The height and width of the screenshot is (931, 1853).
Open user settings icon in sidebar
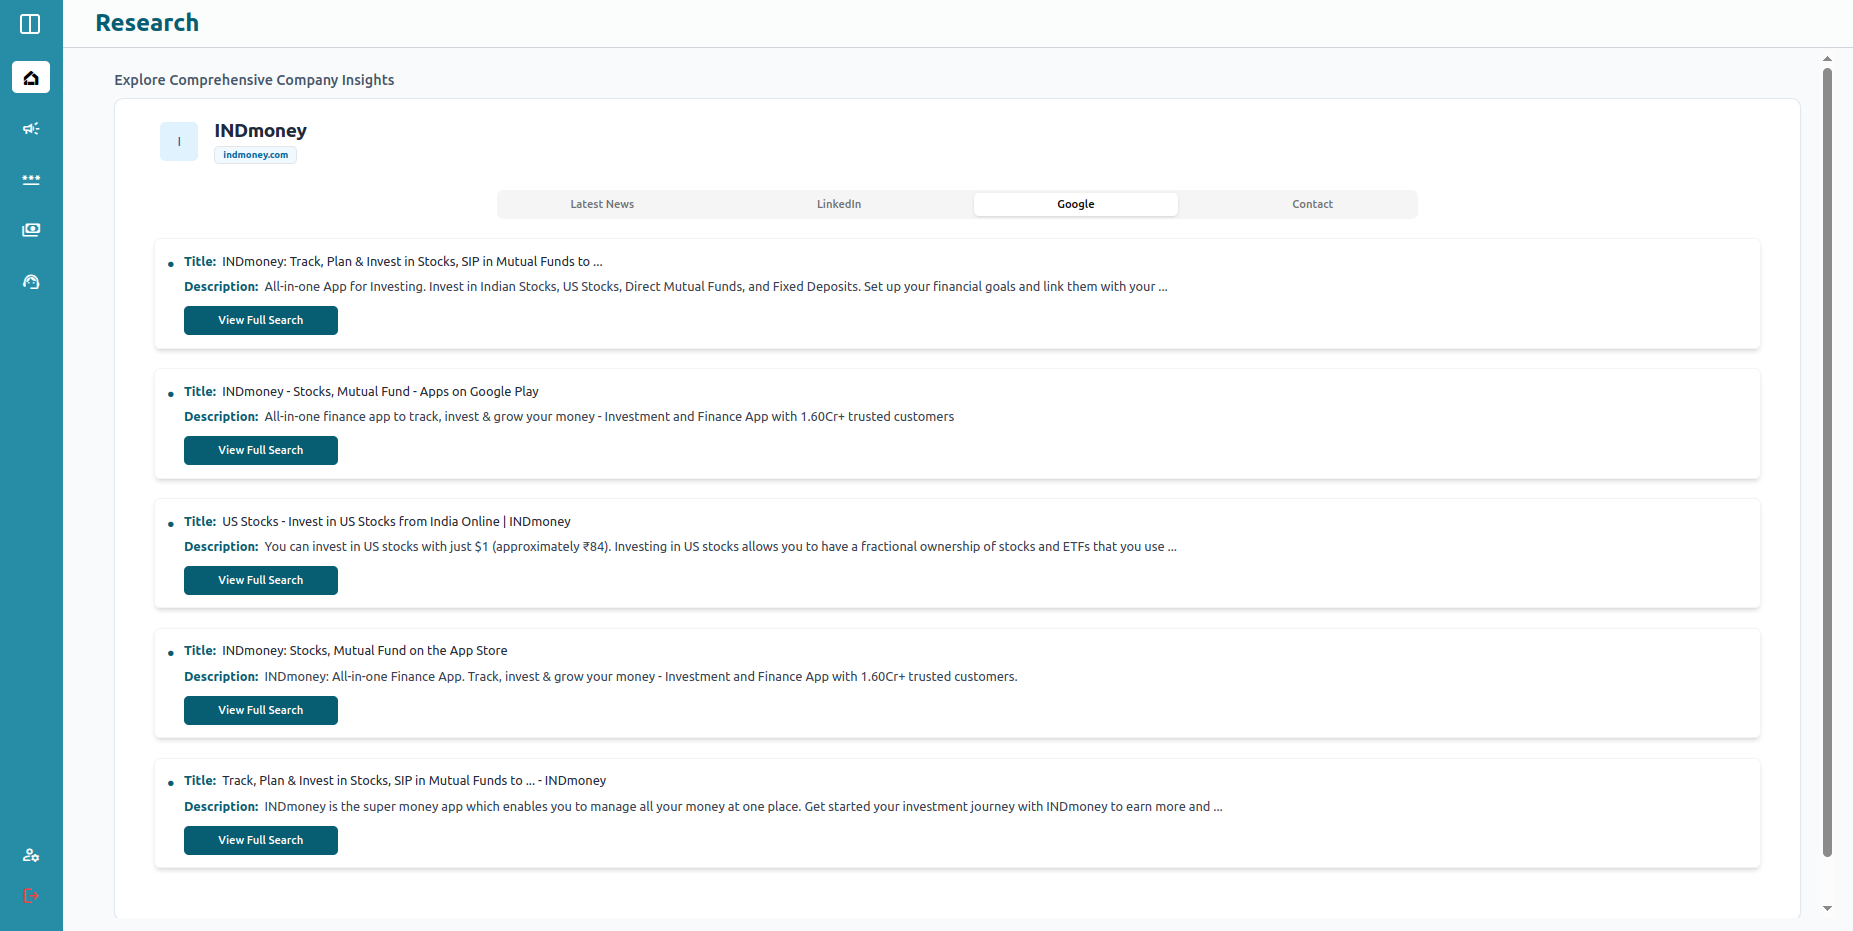tap(31, 855)
